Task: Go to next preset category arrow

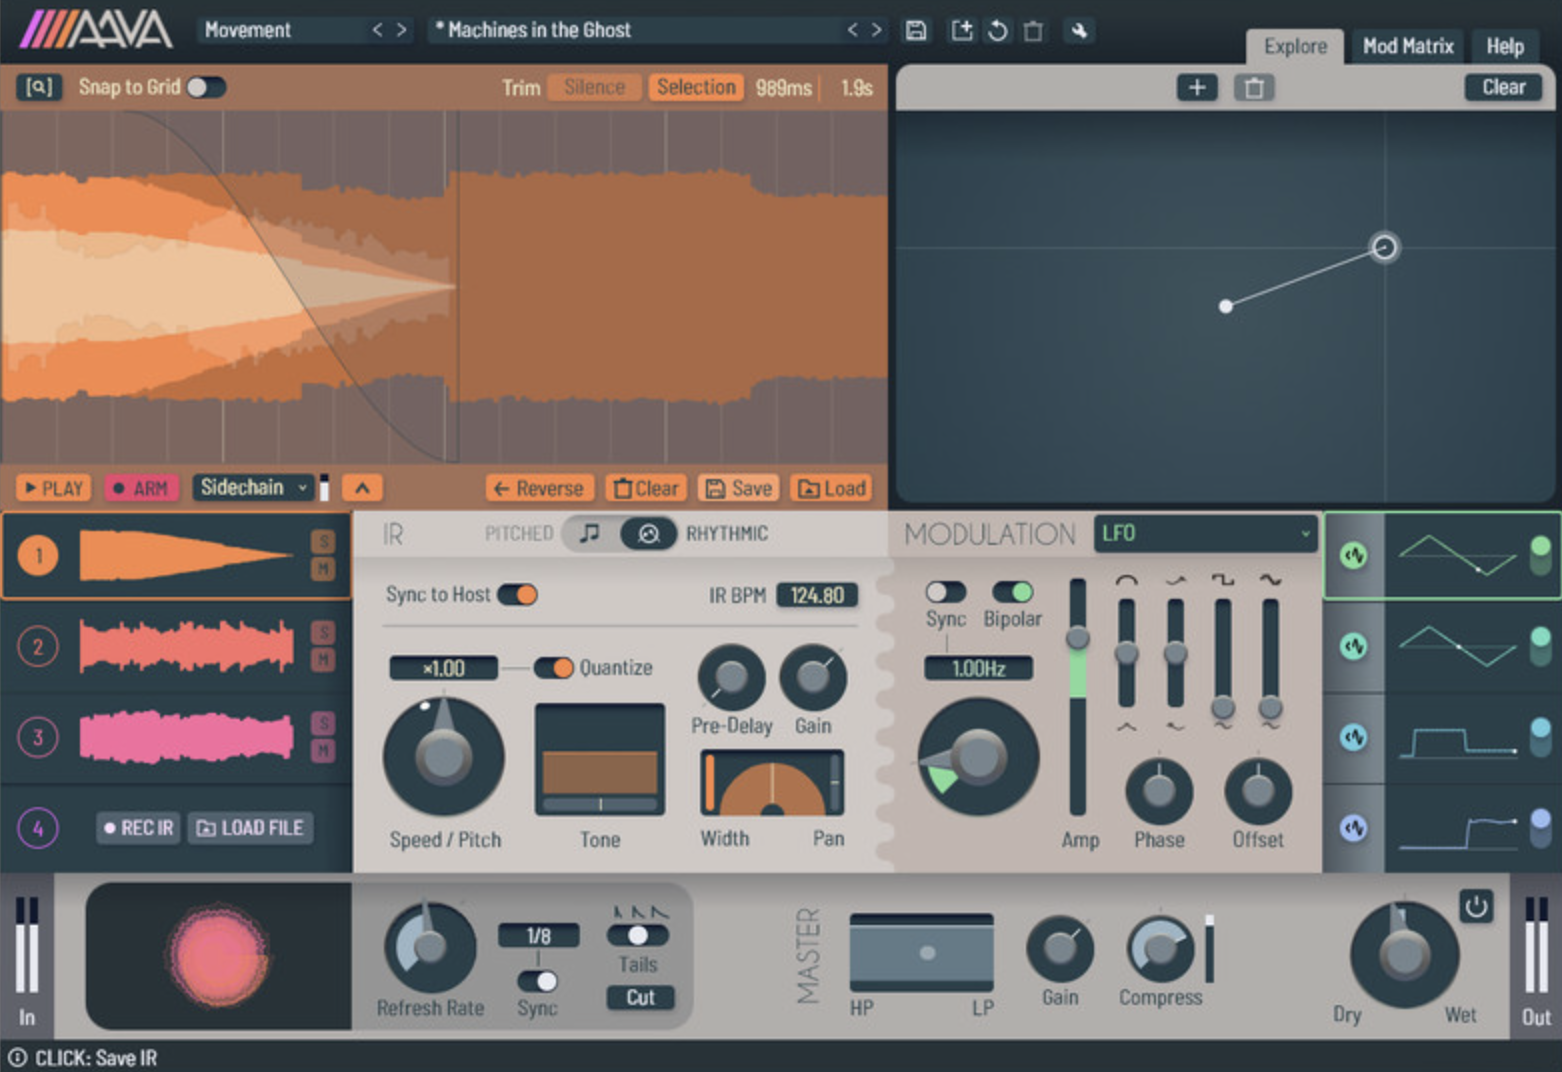Action: (x=401, y=30)
